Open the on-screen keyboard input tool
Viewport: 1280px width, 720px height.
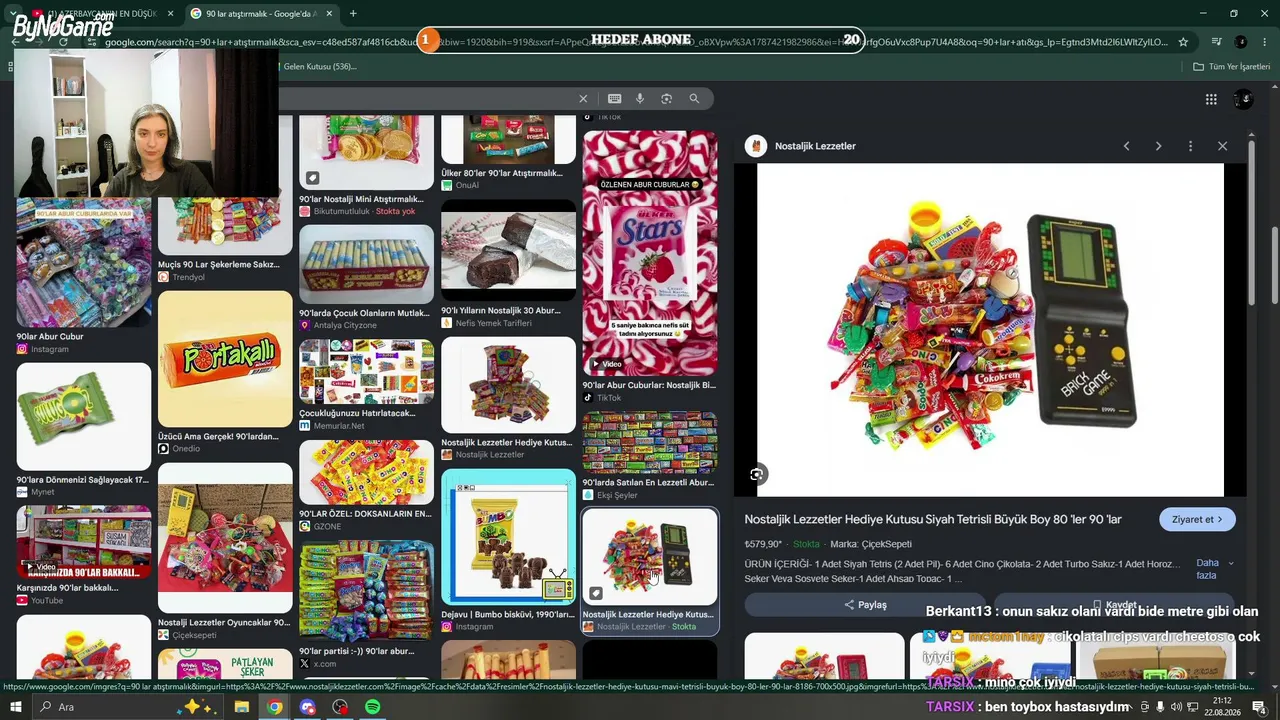[x=614, y=99]
